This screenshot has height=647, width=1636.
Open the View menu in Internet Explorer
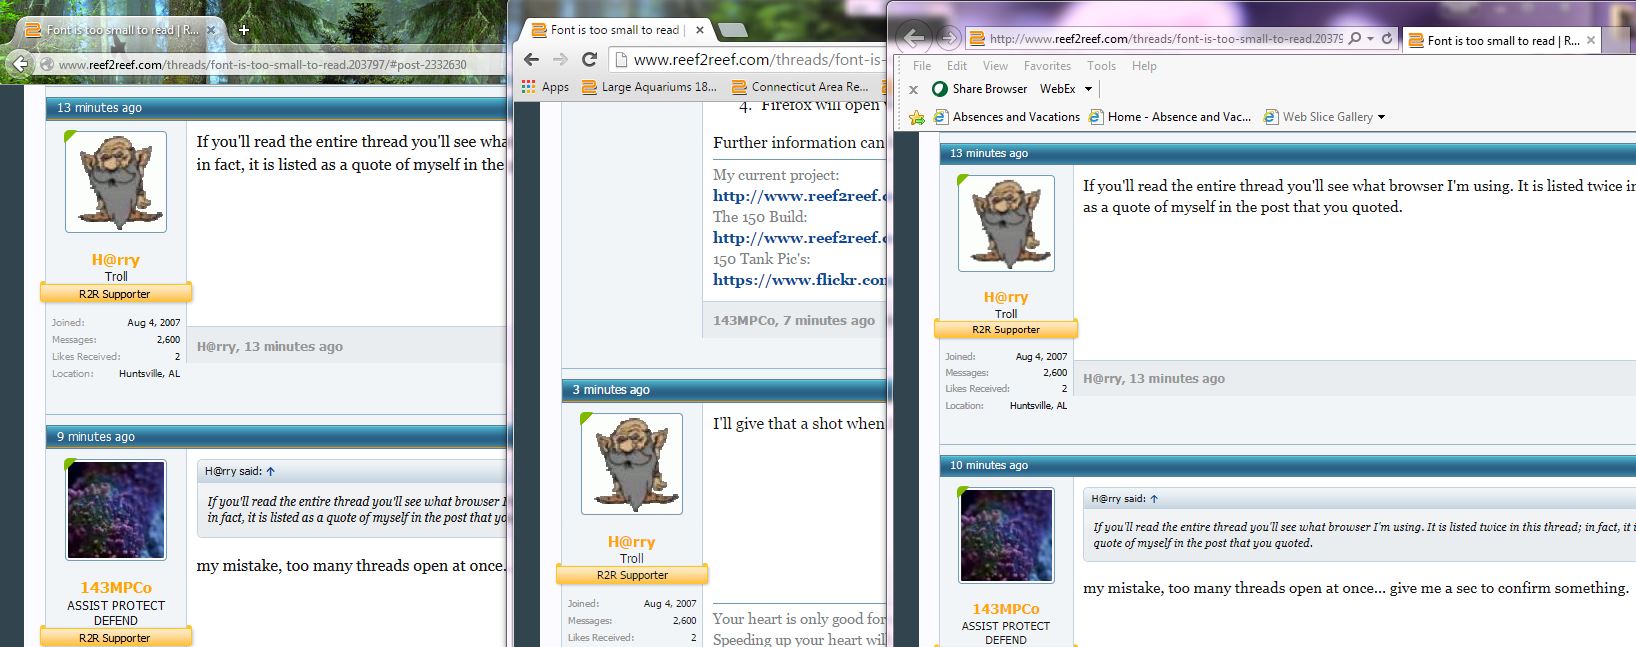point(995,66)
